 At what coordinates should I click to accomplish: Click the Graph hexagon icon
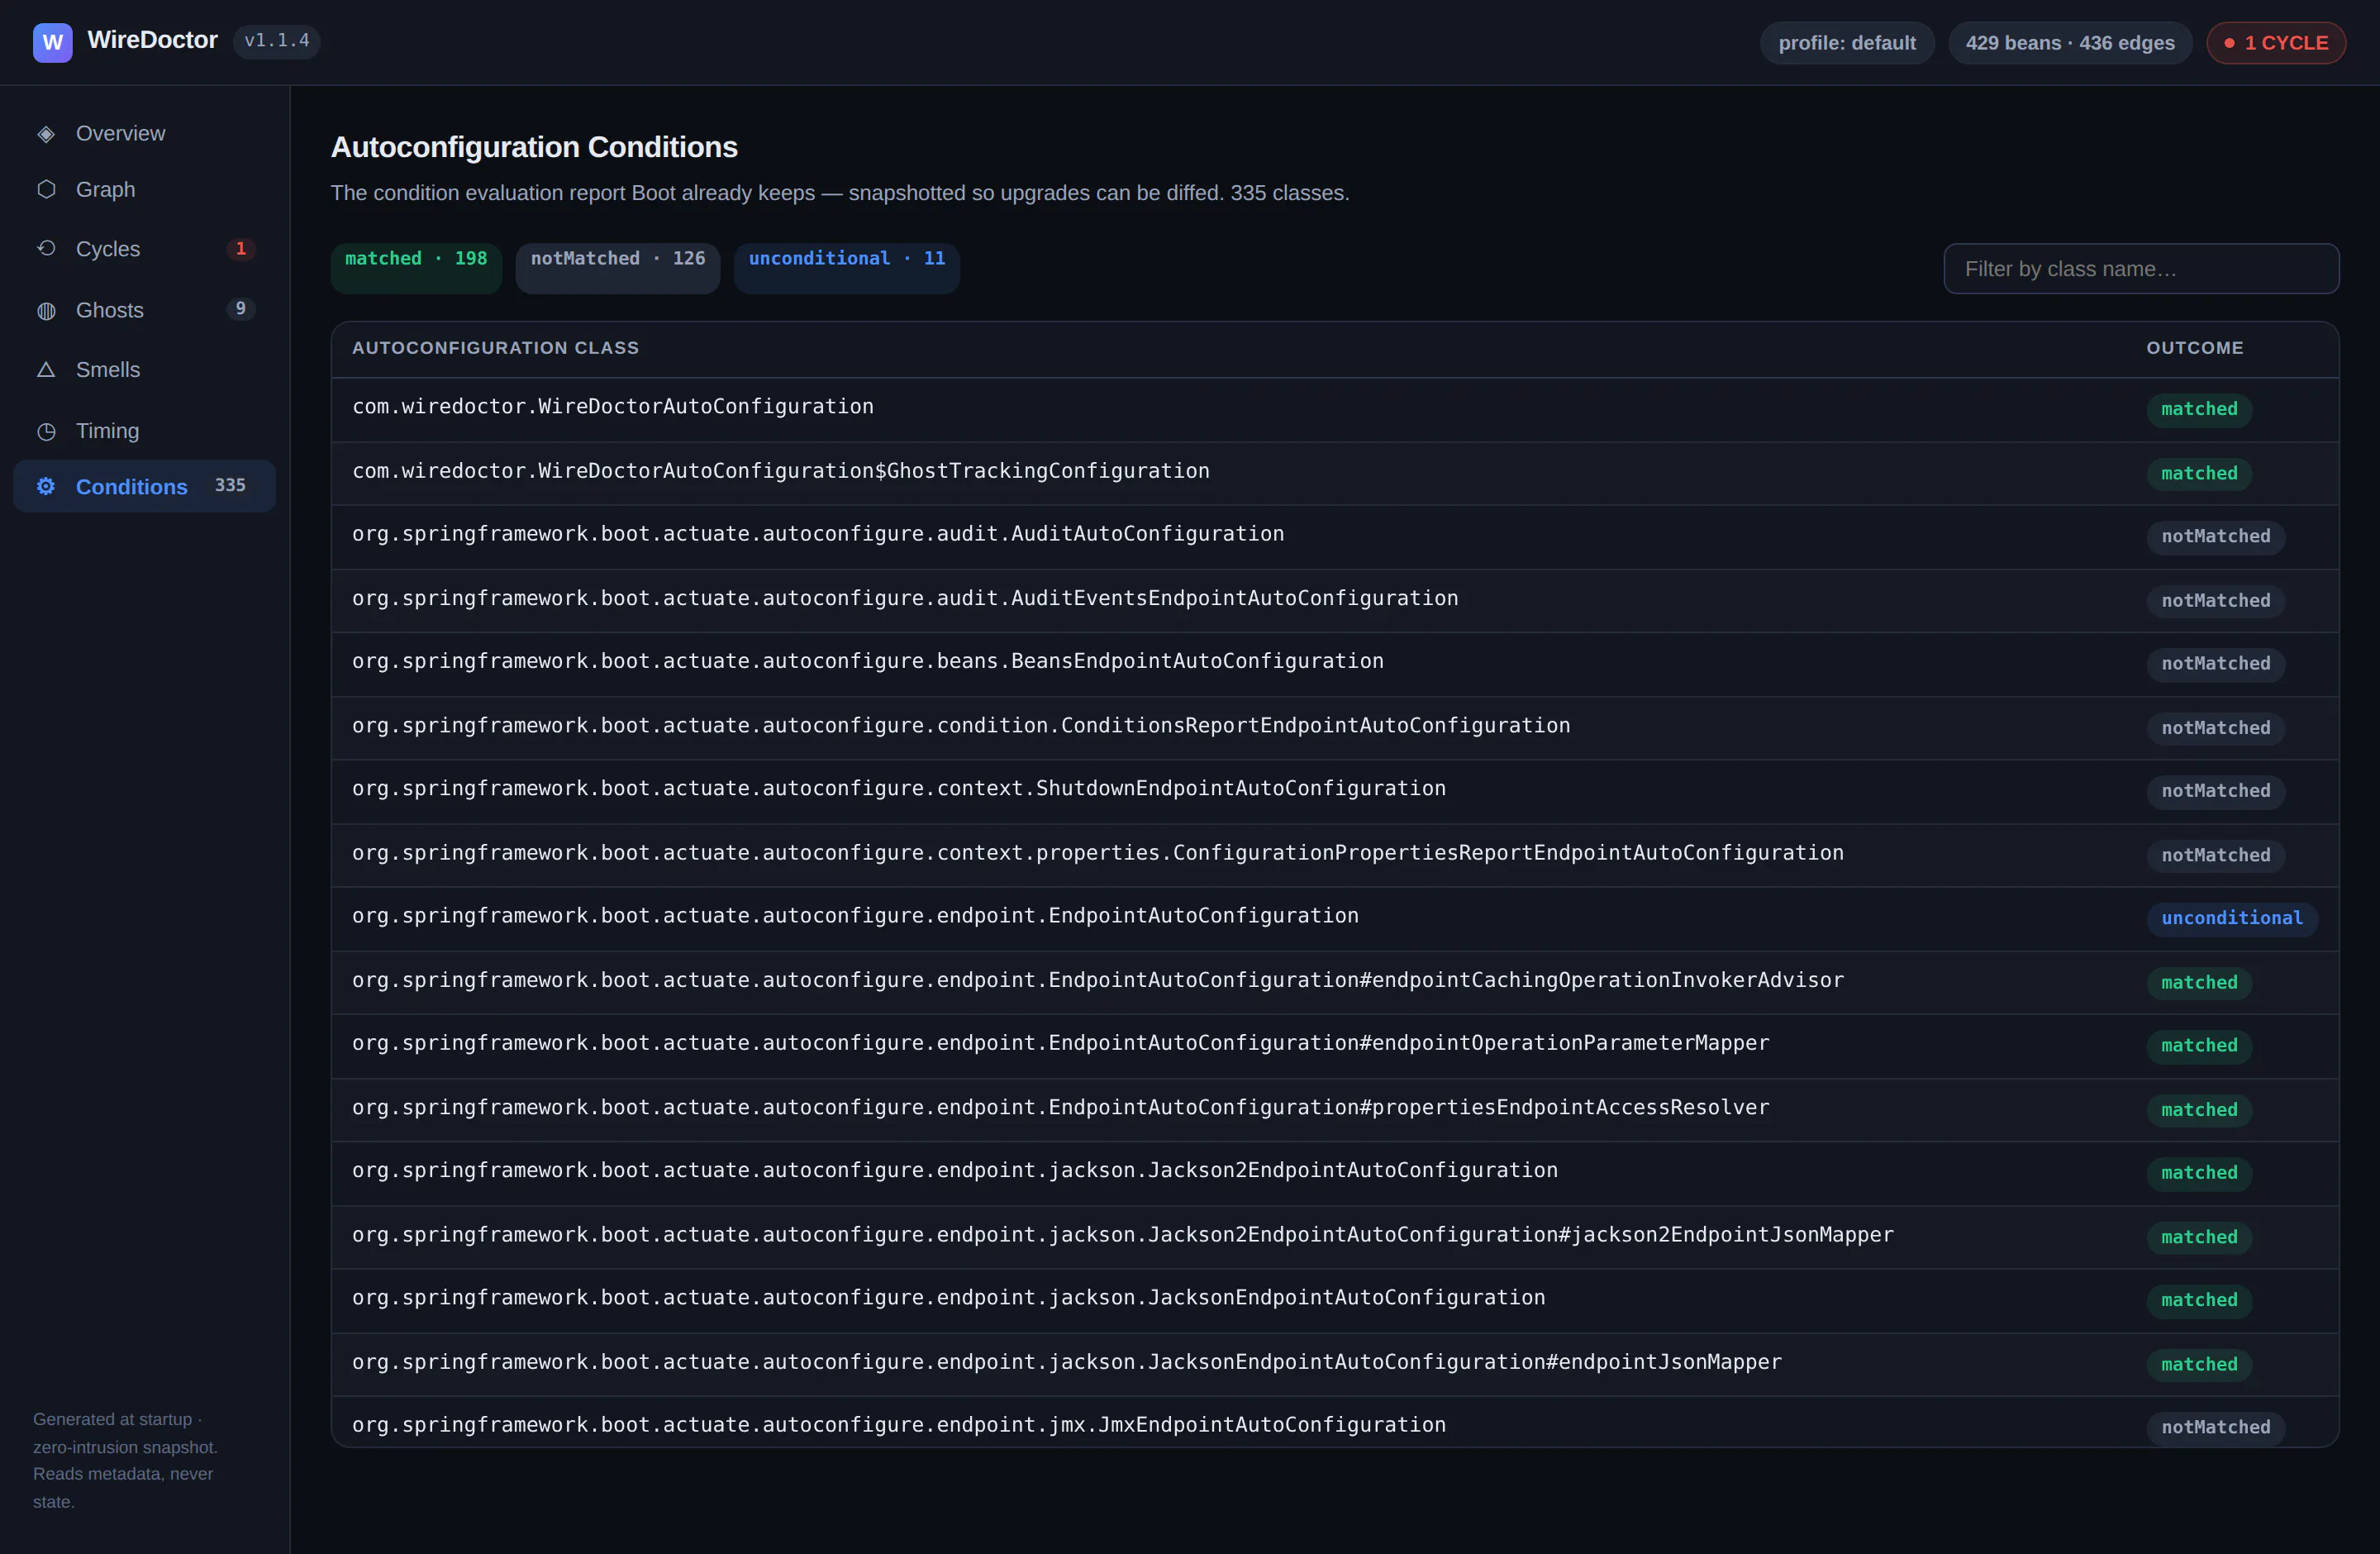coord(46,189)
